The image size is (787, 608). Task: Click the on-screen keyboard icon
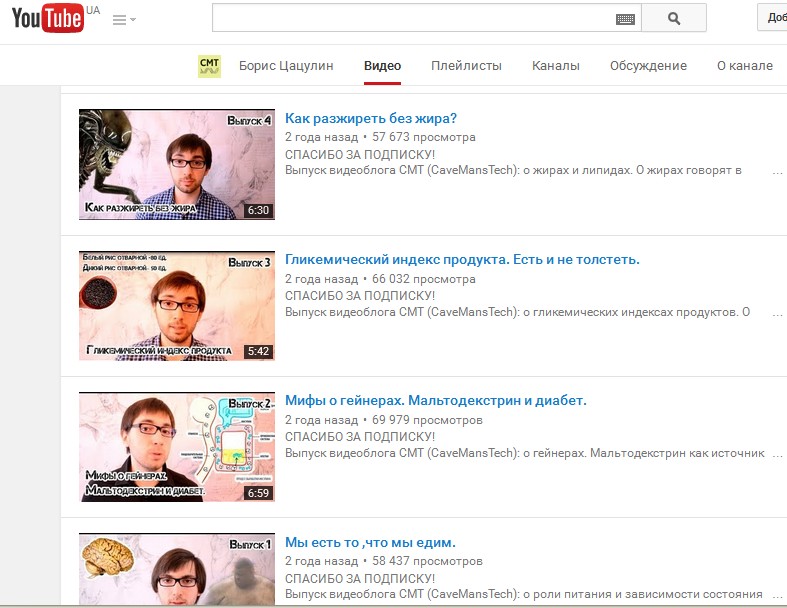[x=625, y=18]
